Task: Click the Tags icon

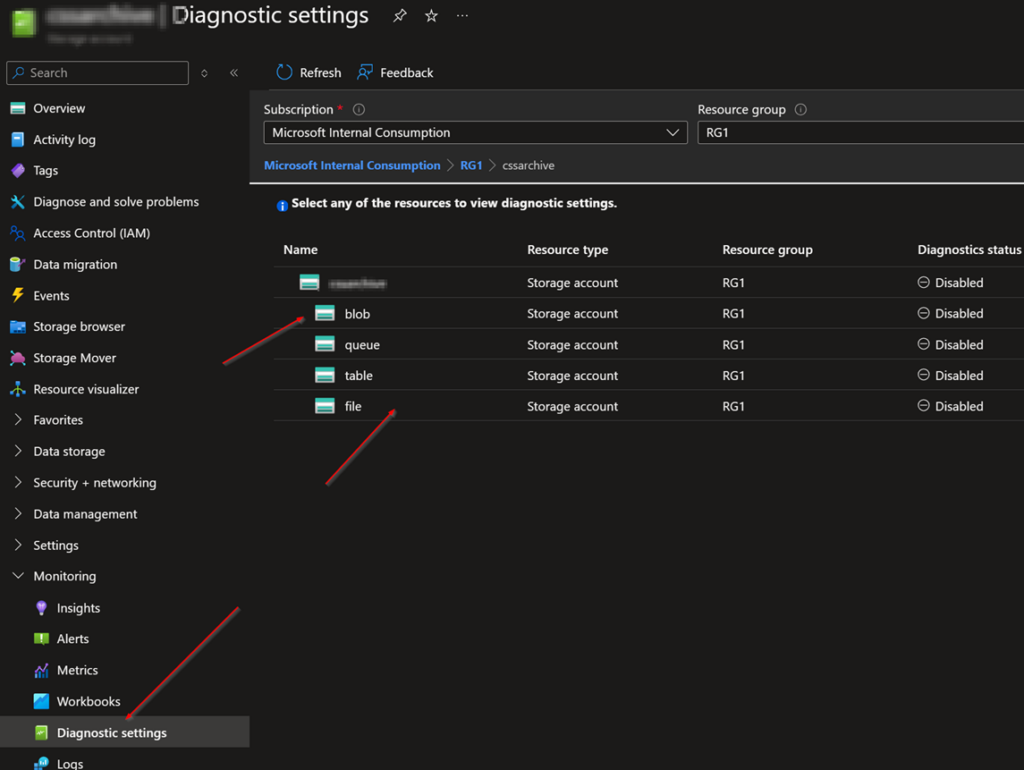Action: tap(18, 170)
